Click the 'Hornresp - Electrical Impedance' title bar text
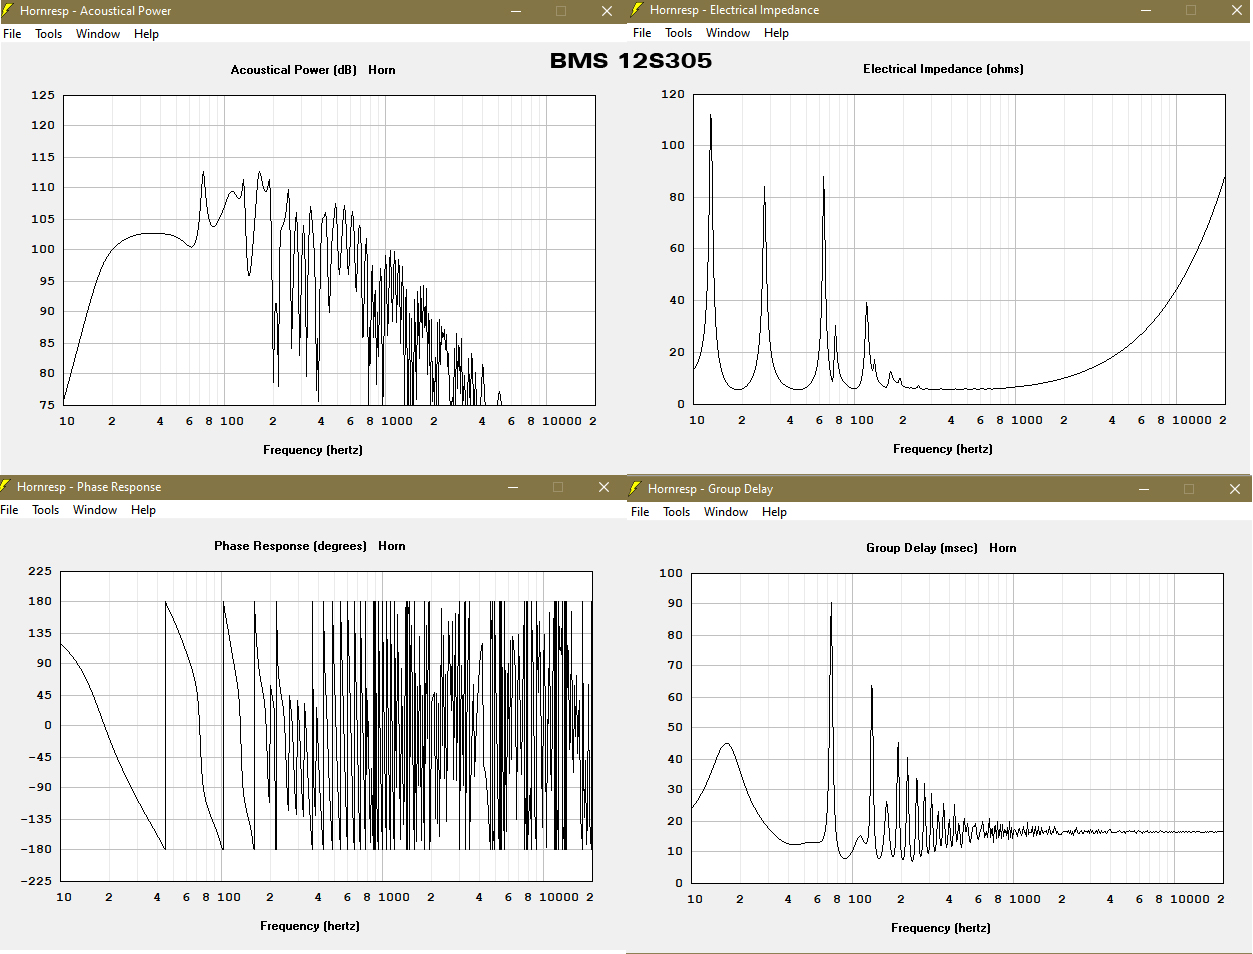This screenshot has height=954, width=1253. [734, 10]
